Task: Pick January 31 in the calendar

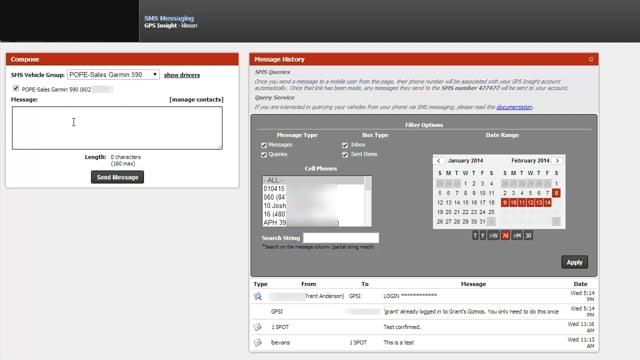Action: [x=482, y=222]
